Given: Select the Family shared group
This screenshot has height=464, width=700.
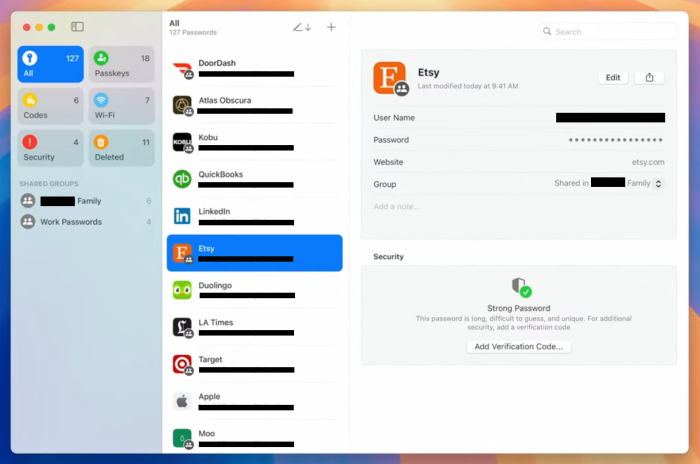Looking at the screenshot, I should click(86, 201).
